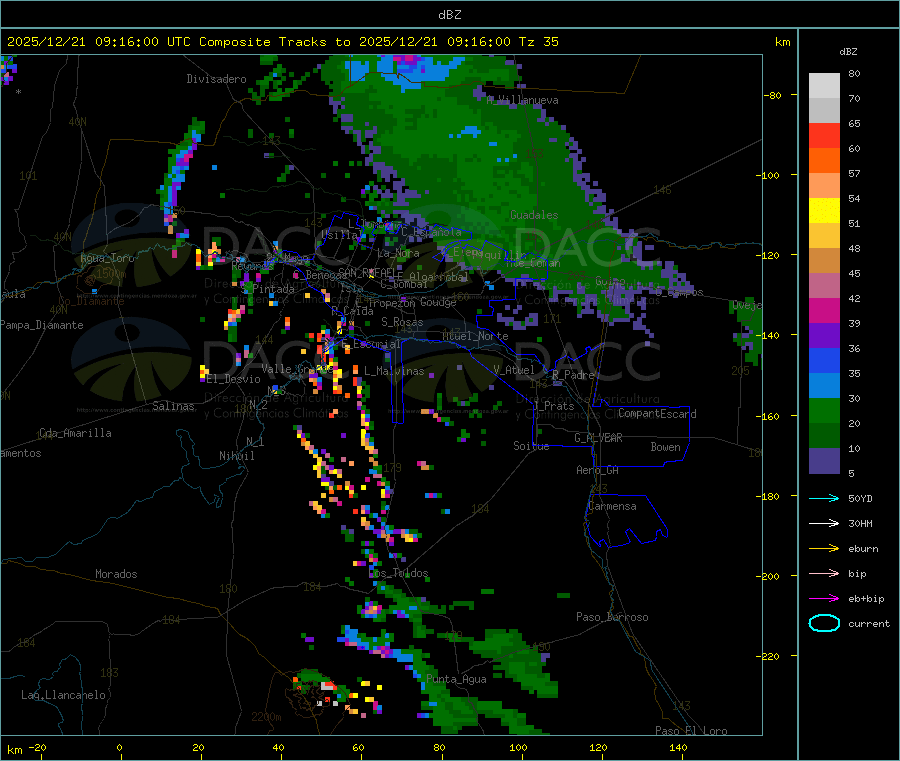Click the Punta_Agua place label
The height and width of the screenshot is (761, 900).
point(456,679)
